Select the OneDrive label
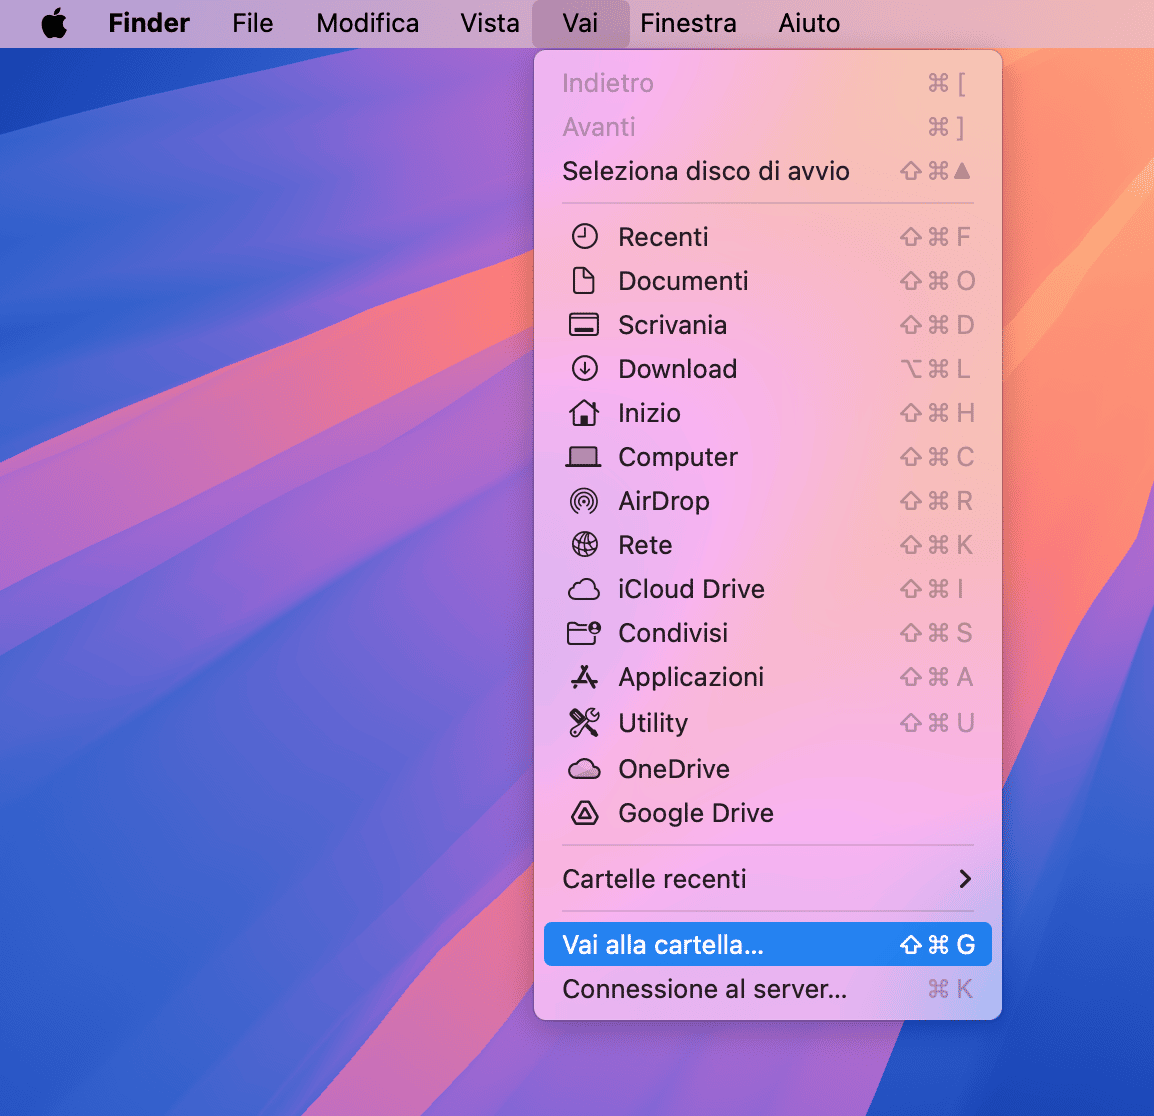This screenshot has height=1116, width=1154. pyautogui.click(x=673, y=769)
